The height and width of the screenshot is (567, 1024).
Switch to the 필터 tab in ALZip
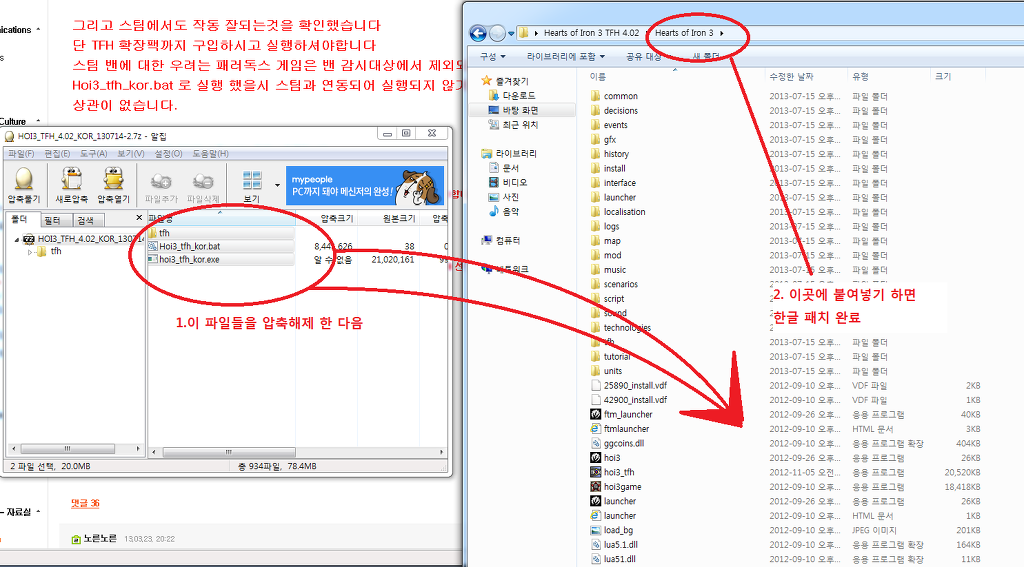[x=52, y=220]
